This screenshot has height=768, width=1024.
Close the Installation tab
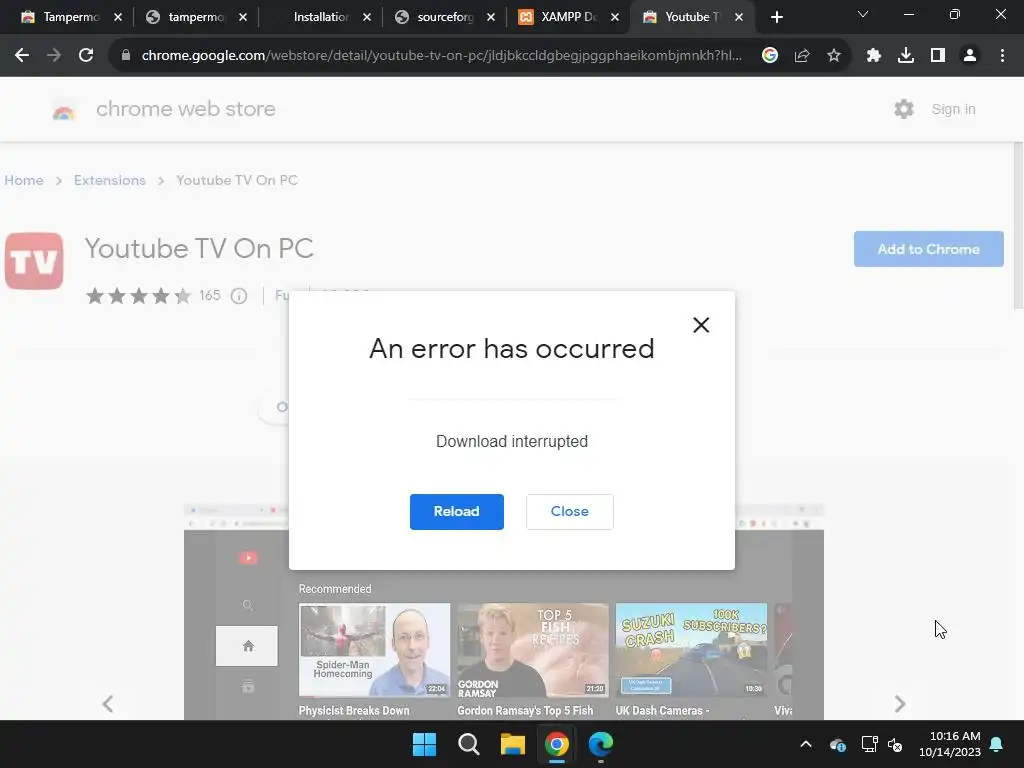(x=367, y=17)
